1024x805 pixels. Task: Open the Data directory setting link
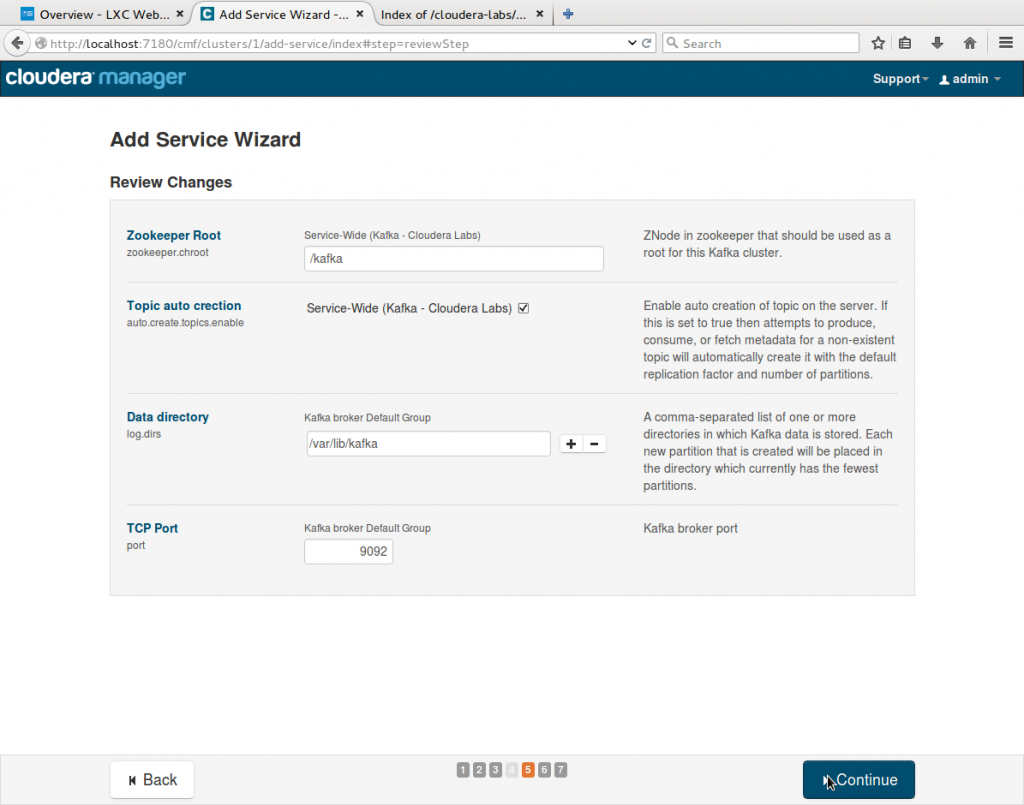168,417
